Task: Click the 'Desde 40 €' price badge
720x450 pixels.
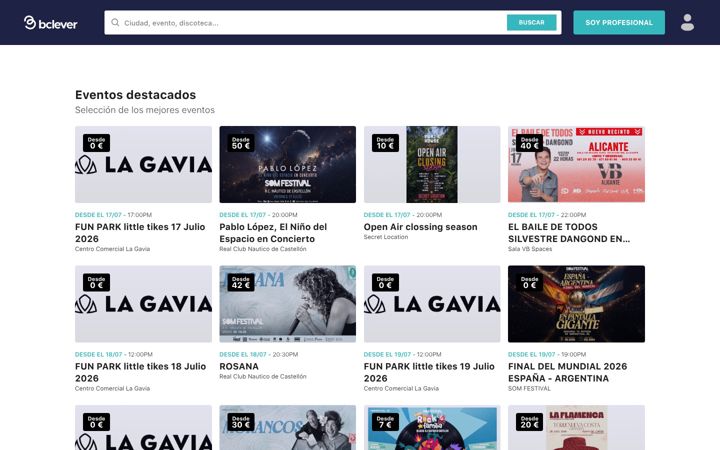Action: click(x=529, y=143)
